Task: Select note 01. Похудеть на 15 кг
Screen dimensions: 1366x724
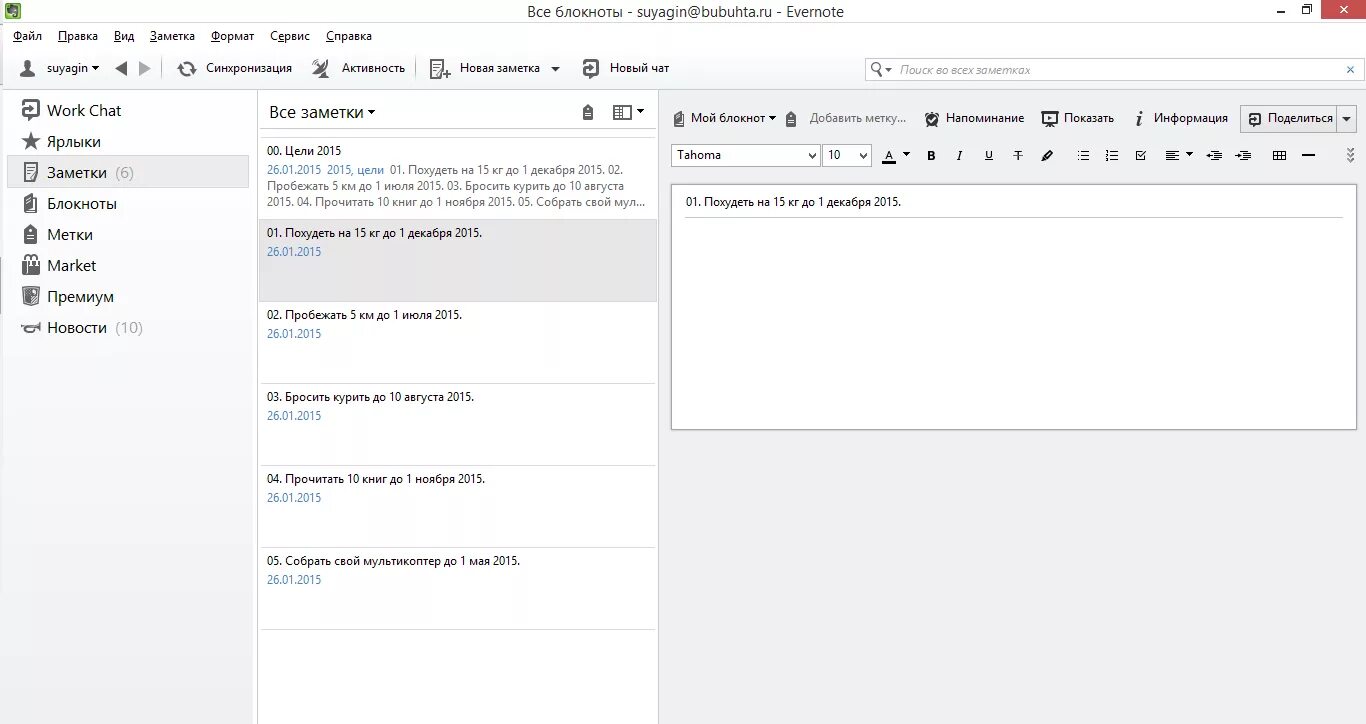Action: pyautogui.click(x=458, y=260)
